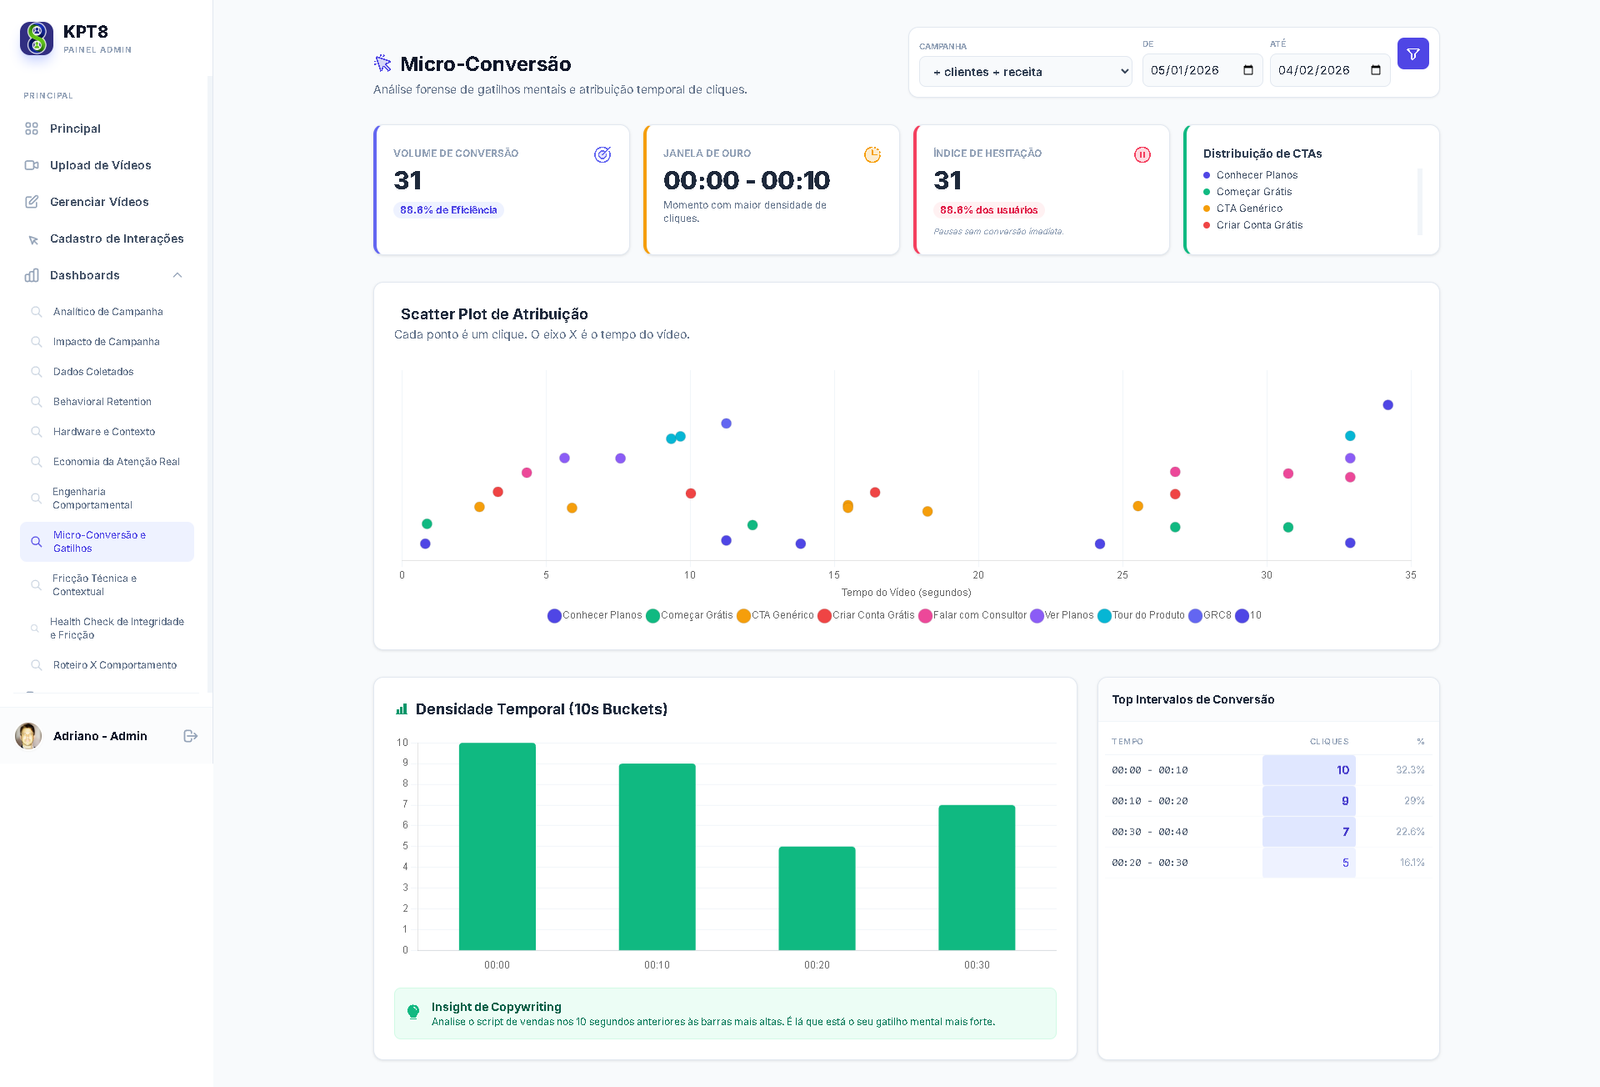Click the target icon in Volume de Conversão

pyautogui.click(x=602, y=155)
